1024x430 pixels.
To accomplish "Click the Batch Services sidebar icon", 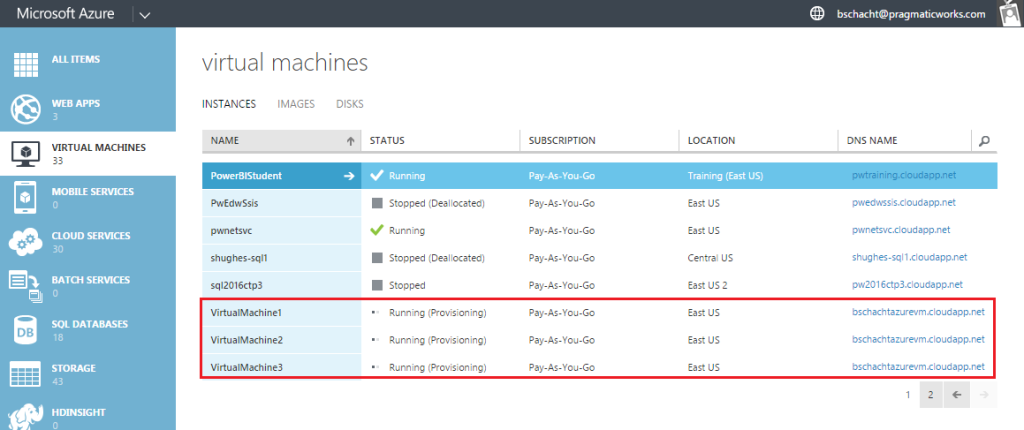I will point(26,285).
